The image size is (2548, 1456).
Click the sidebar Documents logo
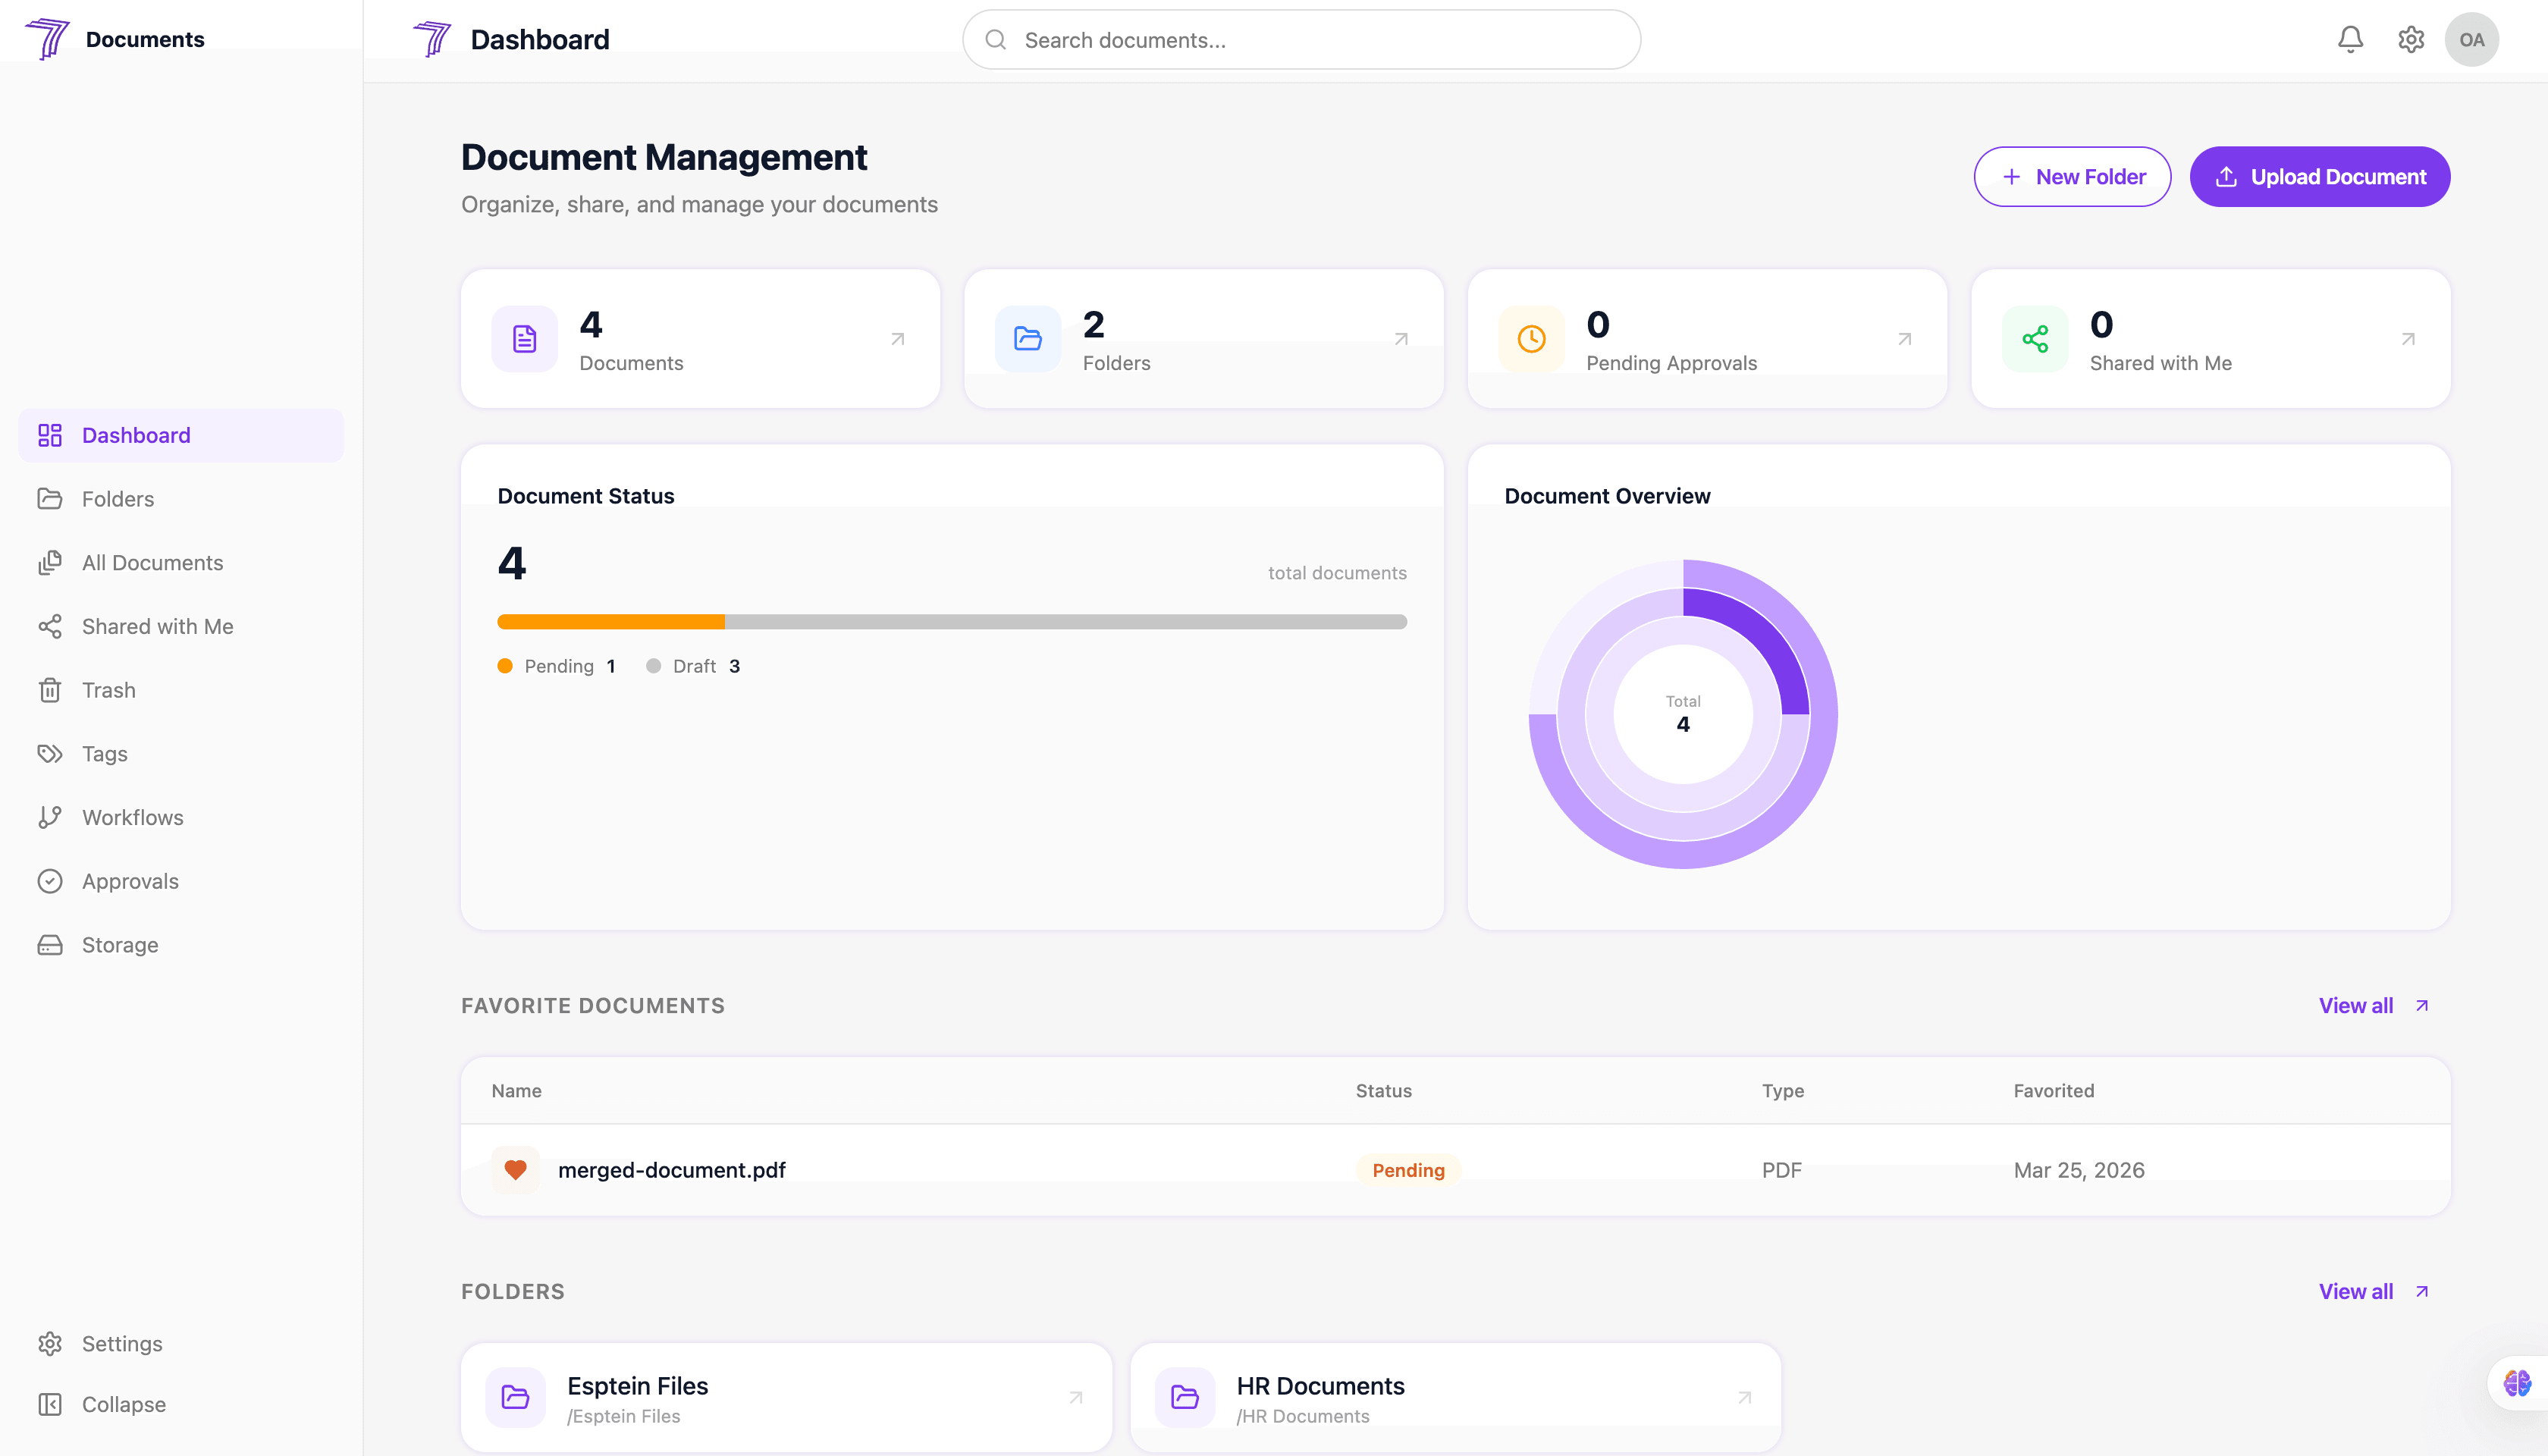pyautogui.click(x=47, y=39)
